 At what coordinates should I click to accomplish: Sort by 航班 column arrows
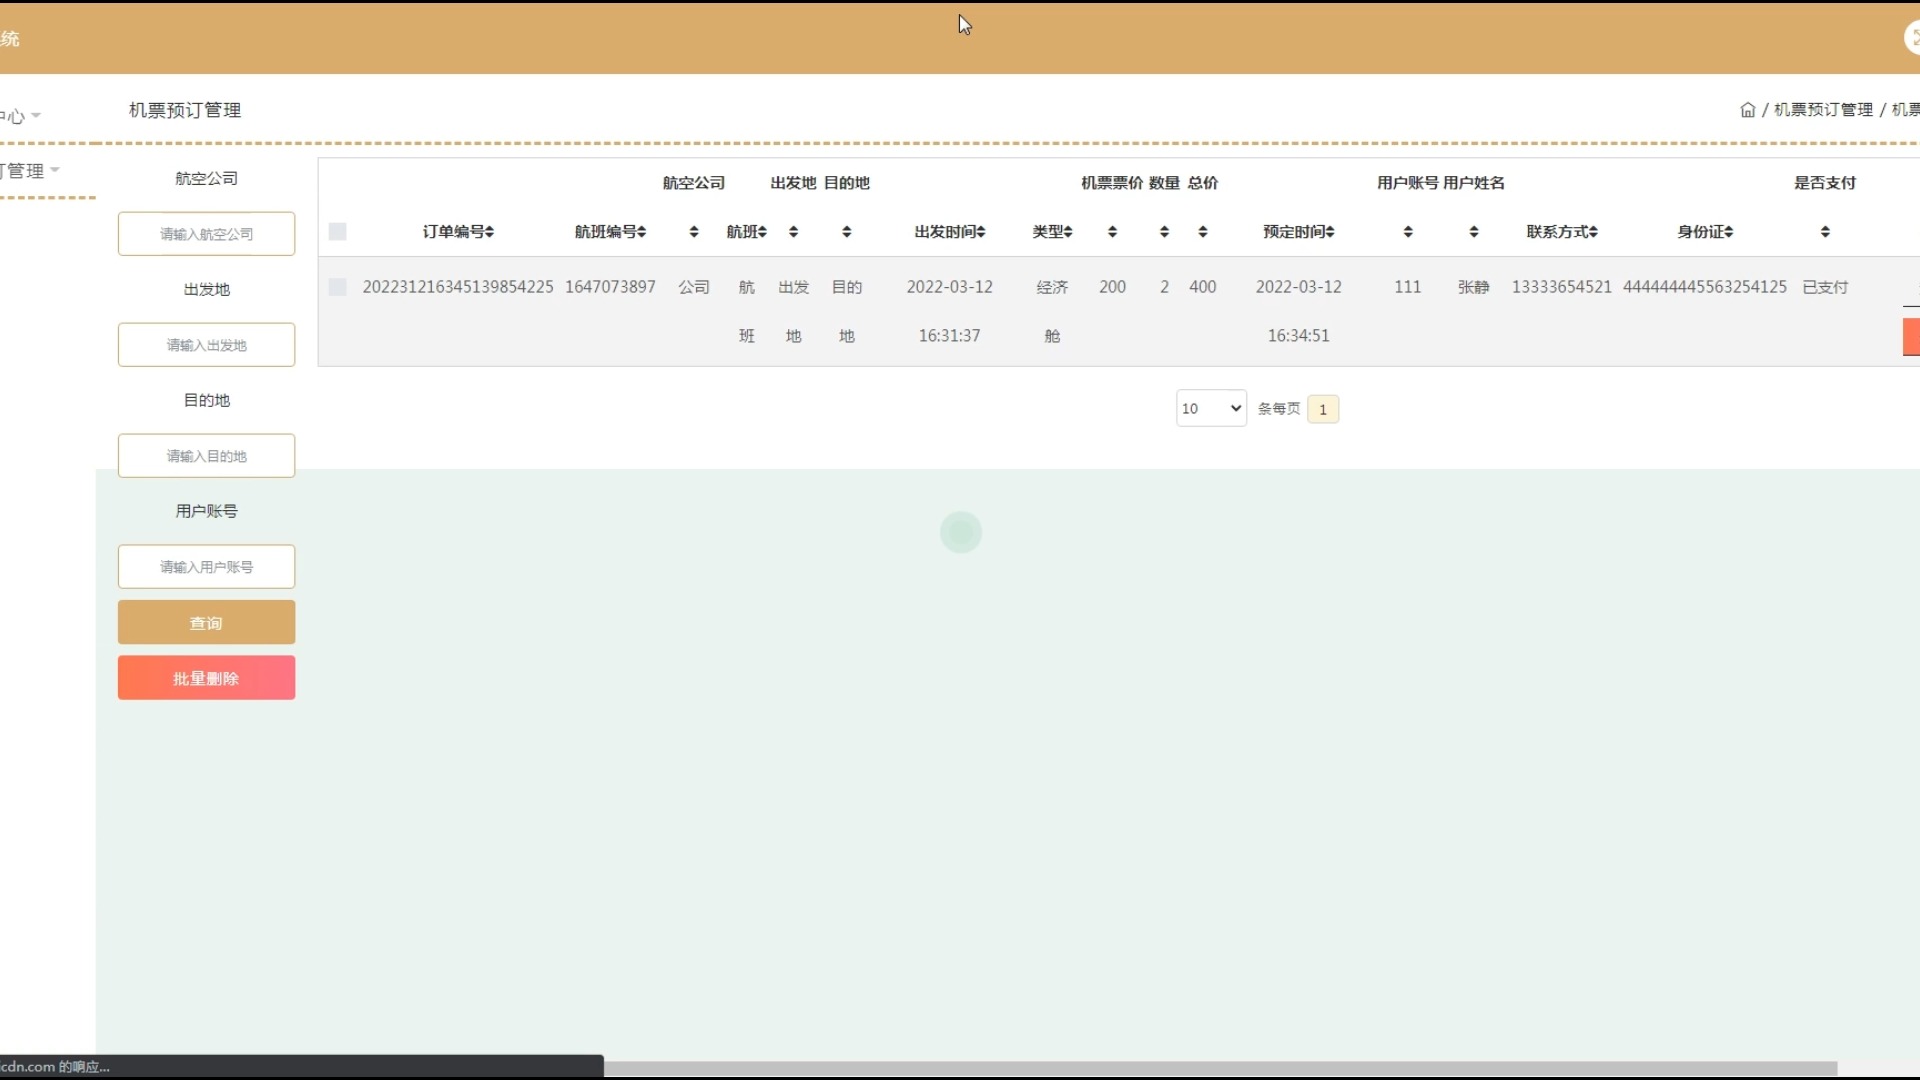point(762,232)
